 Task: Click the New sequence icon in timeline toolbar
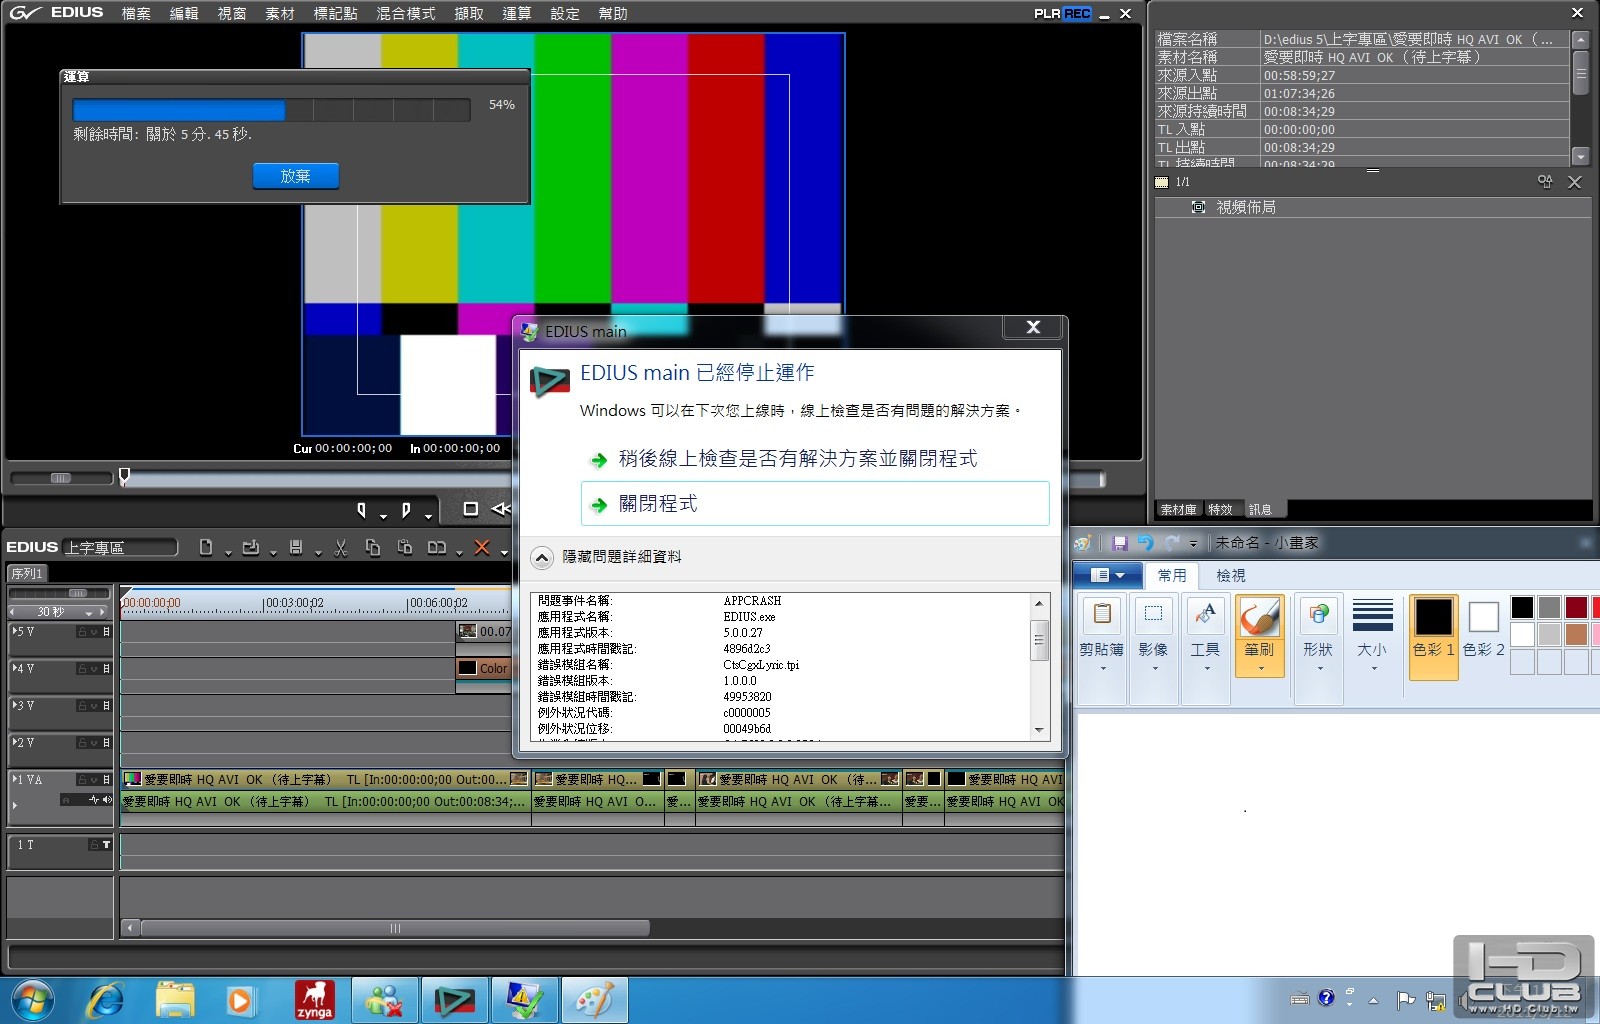[x=206, y=547]
